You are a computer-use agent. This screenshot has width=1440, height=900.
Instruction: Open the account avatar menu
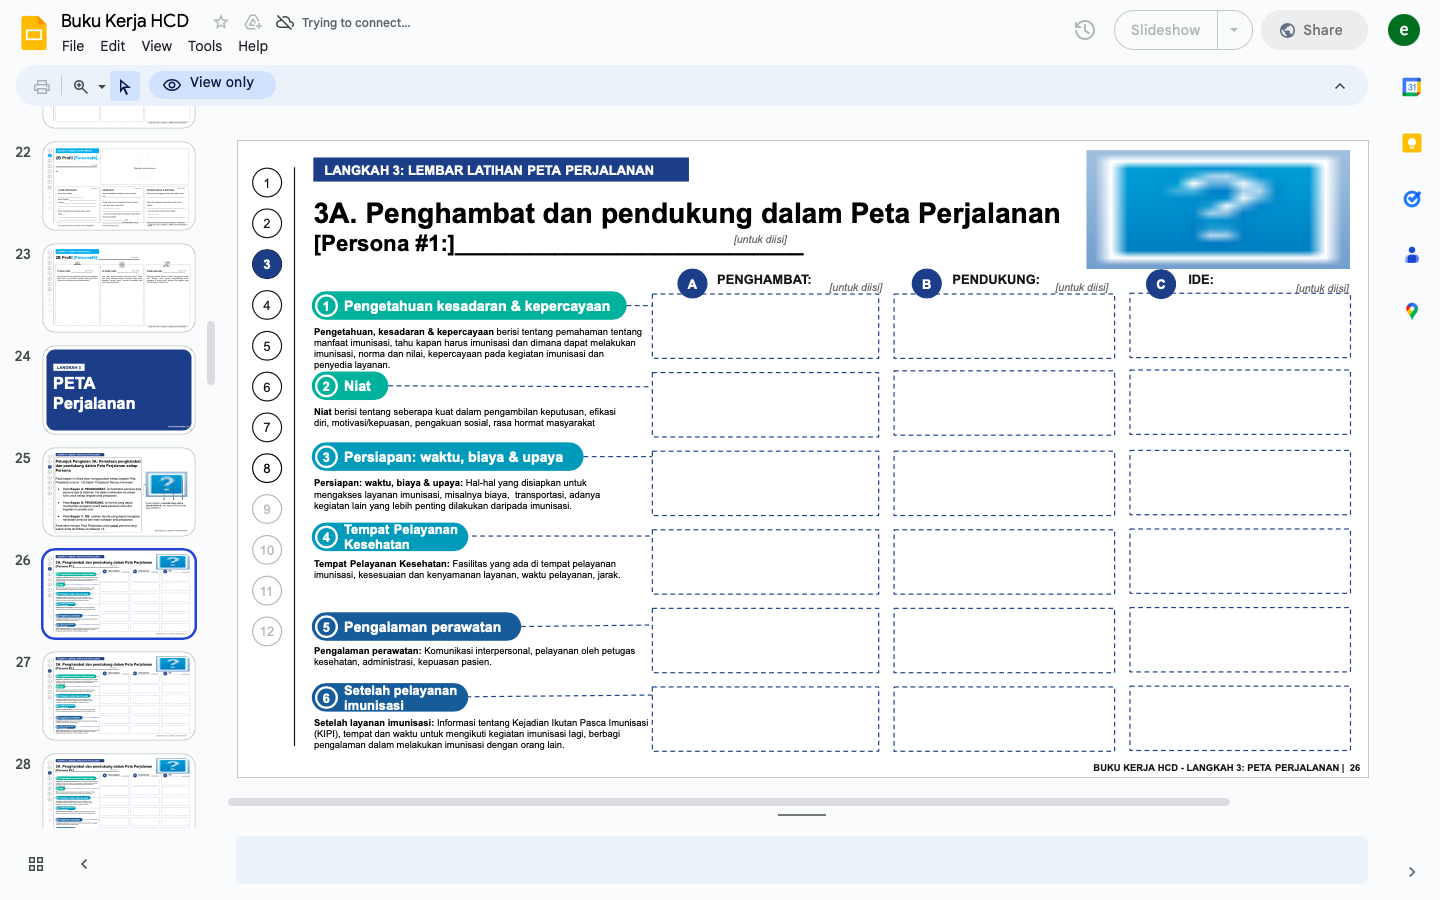(1404, 30)
